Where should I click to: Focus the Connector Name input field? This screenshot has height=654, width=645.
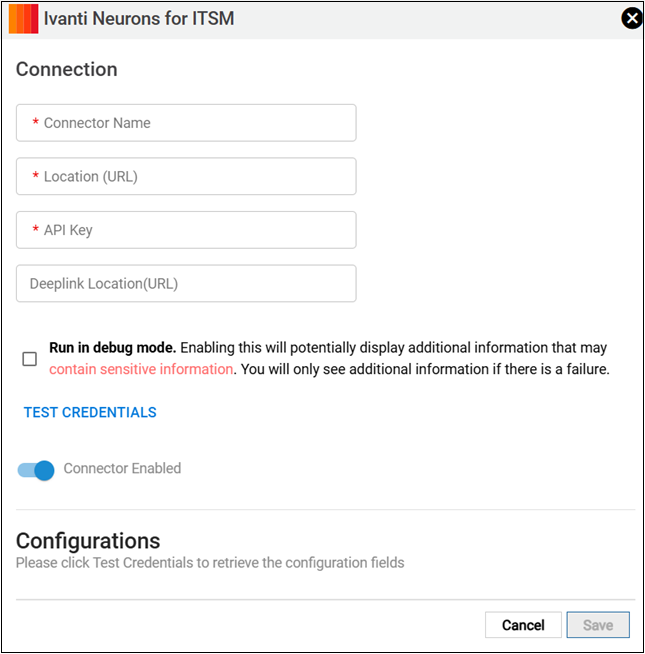pos(186,123)
